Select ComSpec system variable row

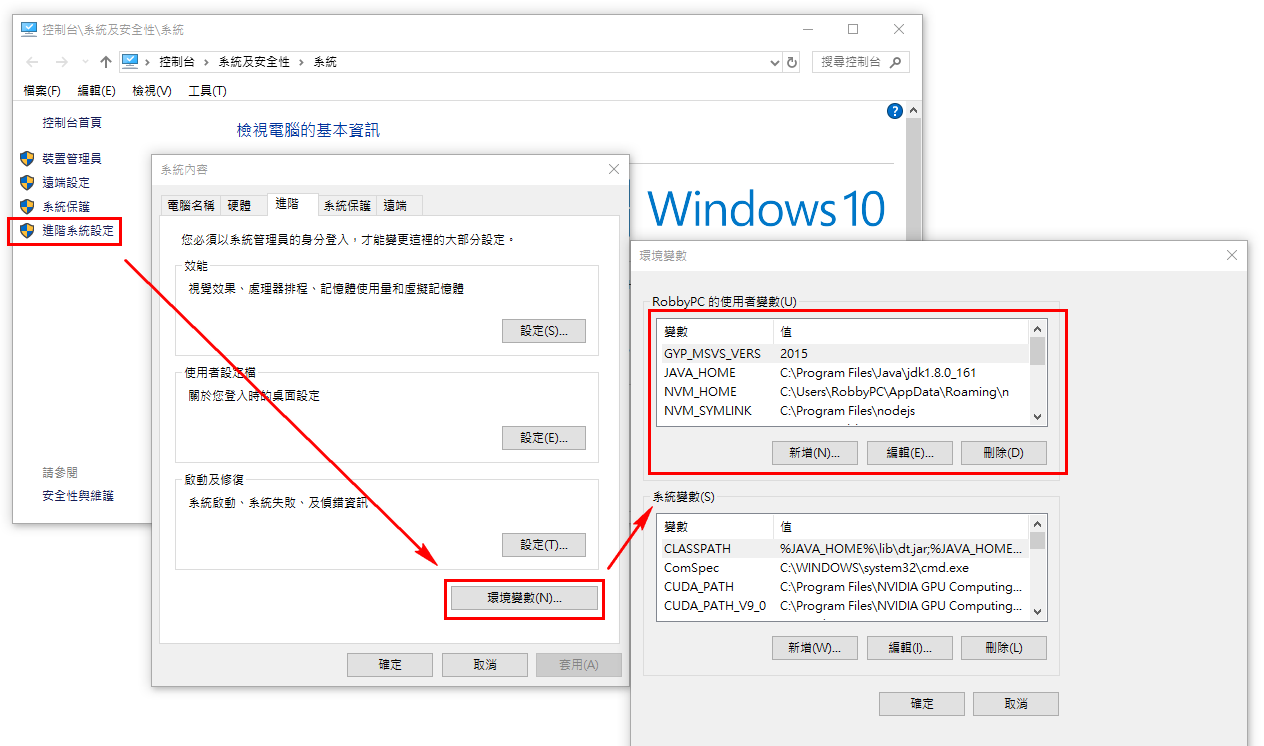pyautogui.click(x=843, y=568)
